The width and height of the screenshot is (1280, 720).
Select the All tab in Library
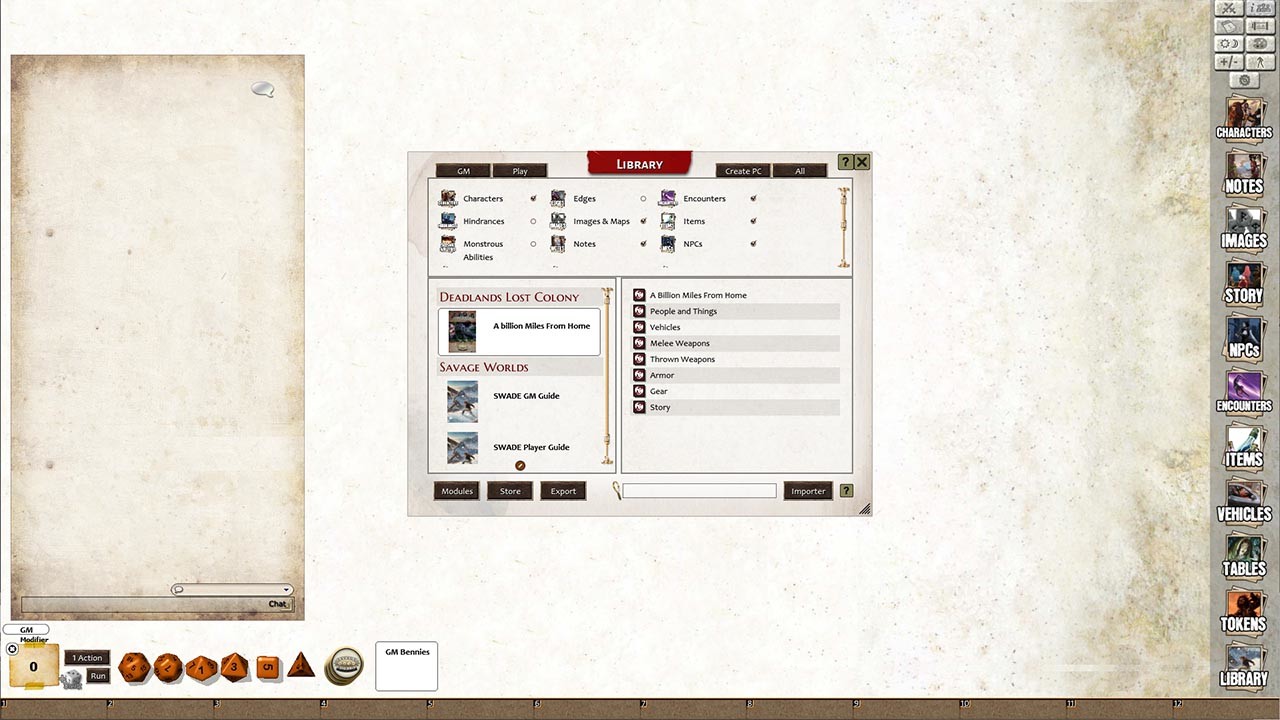[800, 170]
